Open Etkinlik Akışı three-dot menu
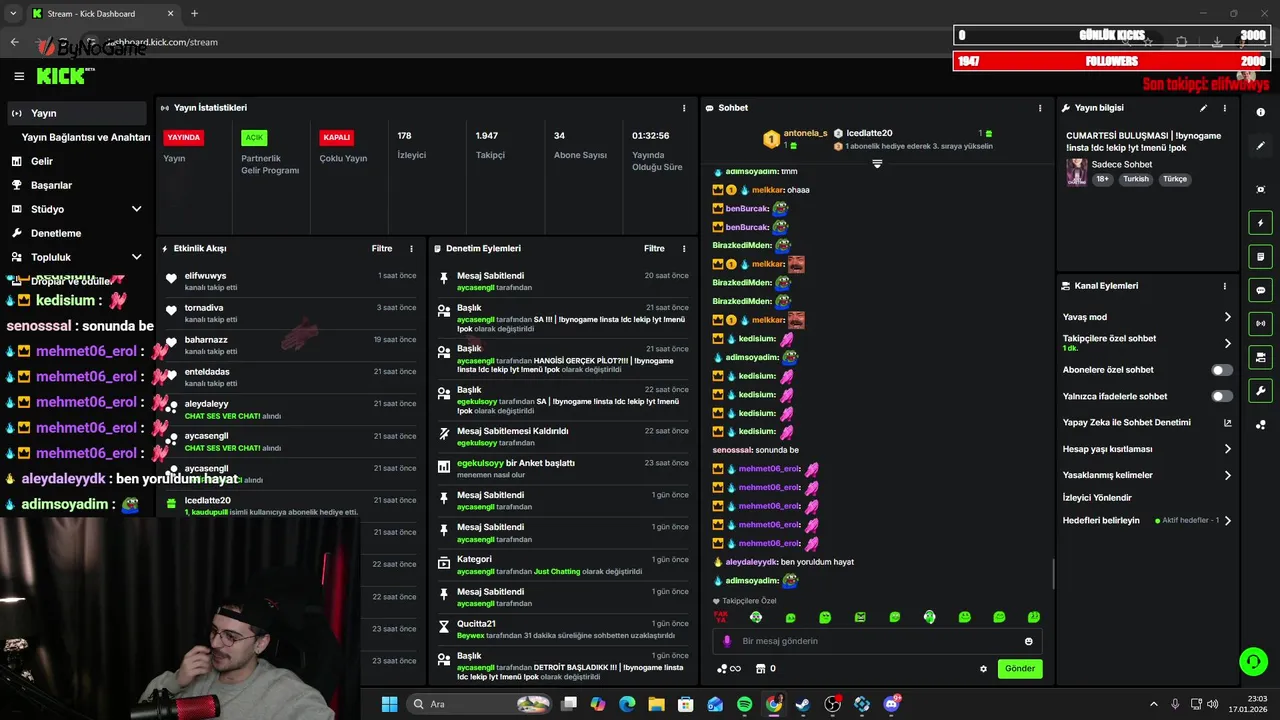The height and width of the screenshot is (720, 1280). 411,249
